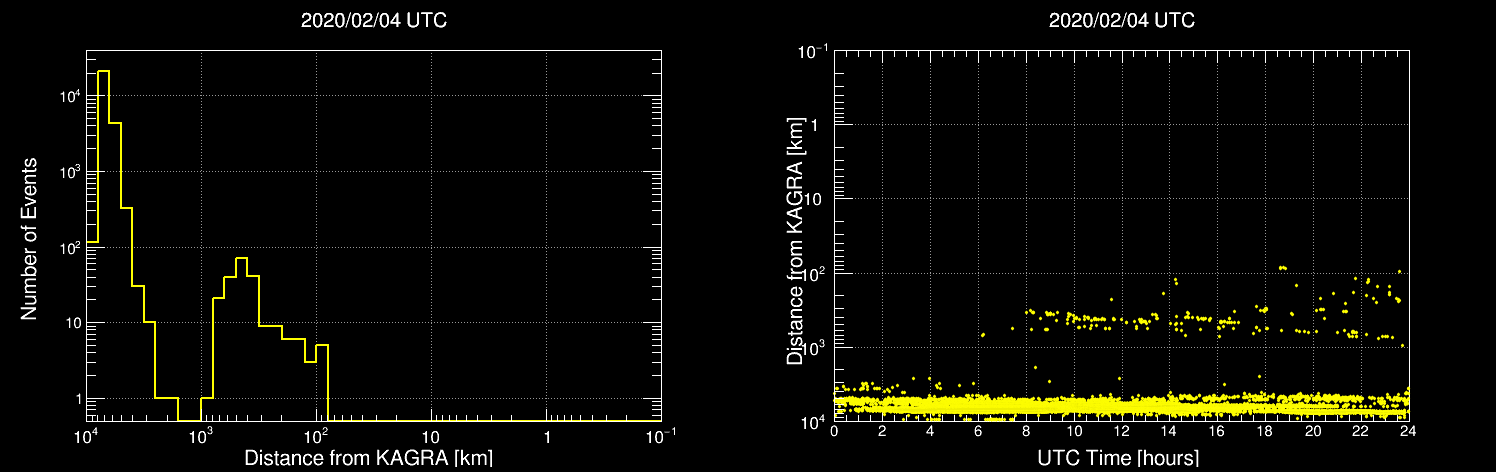Click the 10⁻¹ tick on scatter plot's distance axis
Viewport: 1496px width, 472px height.
pyautogui.click(x=811, y=50)
